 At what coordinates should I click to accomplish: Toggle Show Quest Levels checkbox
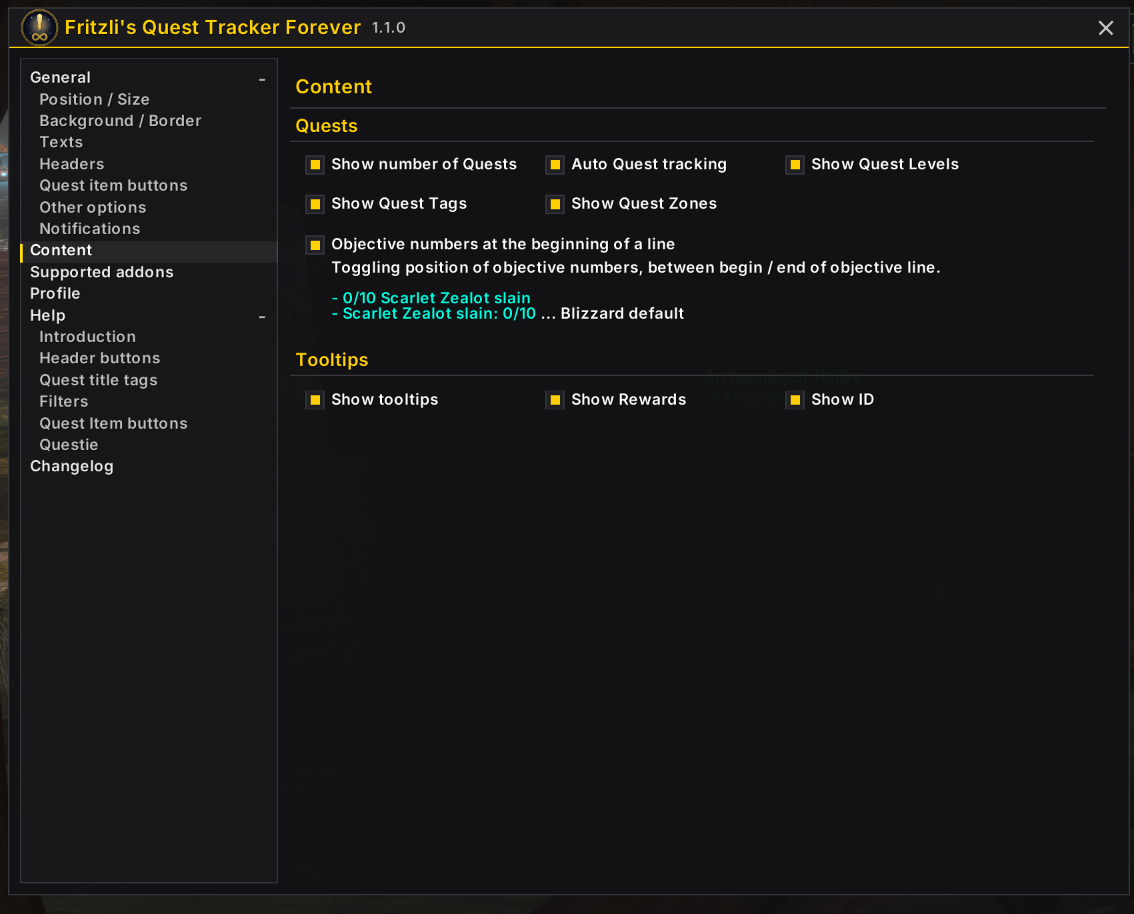[x=795, y=165]
